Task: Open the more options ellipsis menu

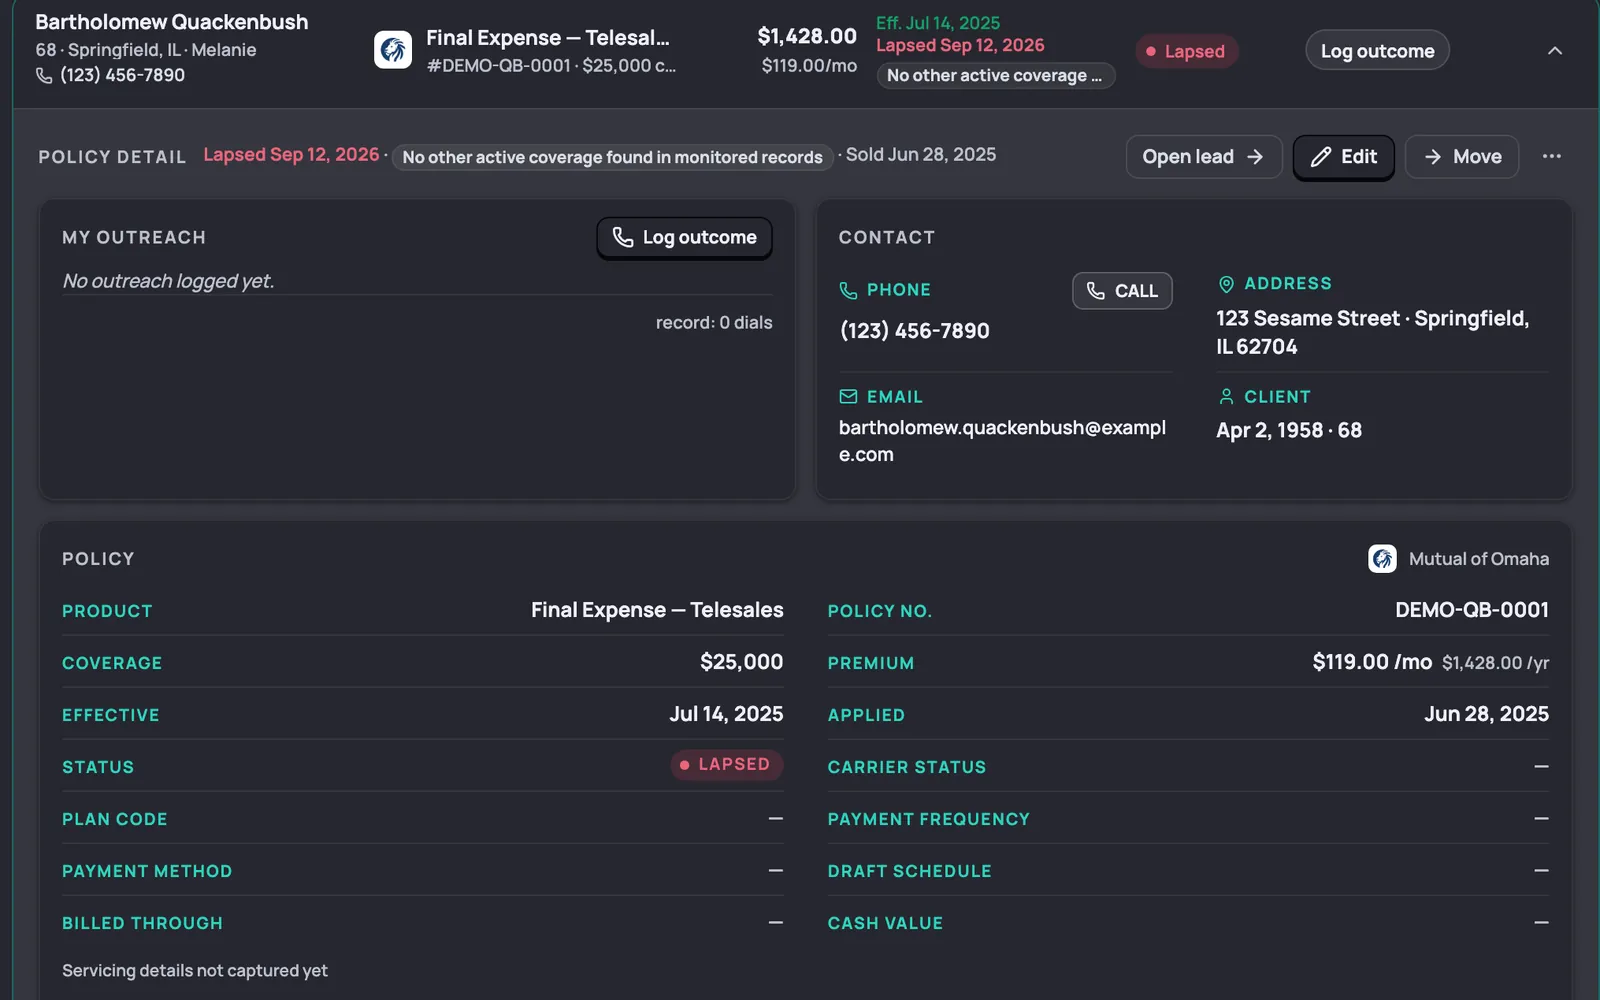Action: (1551, 156)
